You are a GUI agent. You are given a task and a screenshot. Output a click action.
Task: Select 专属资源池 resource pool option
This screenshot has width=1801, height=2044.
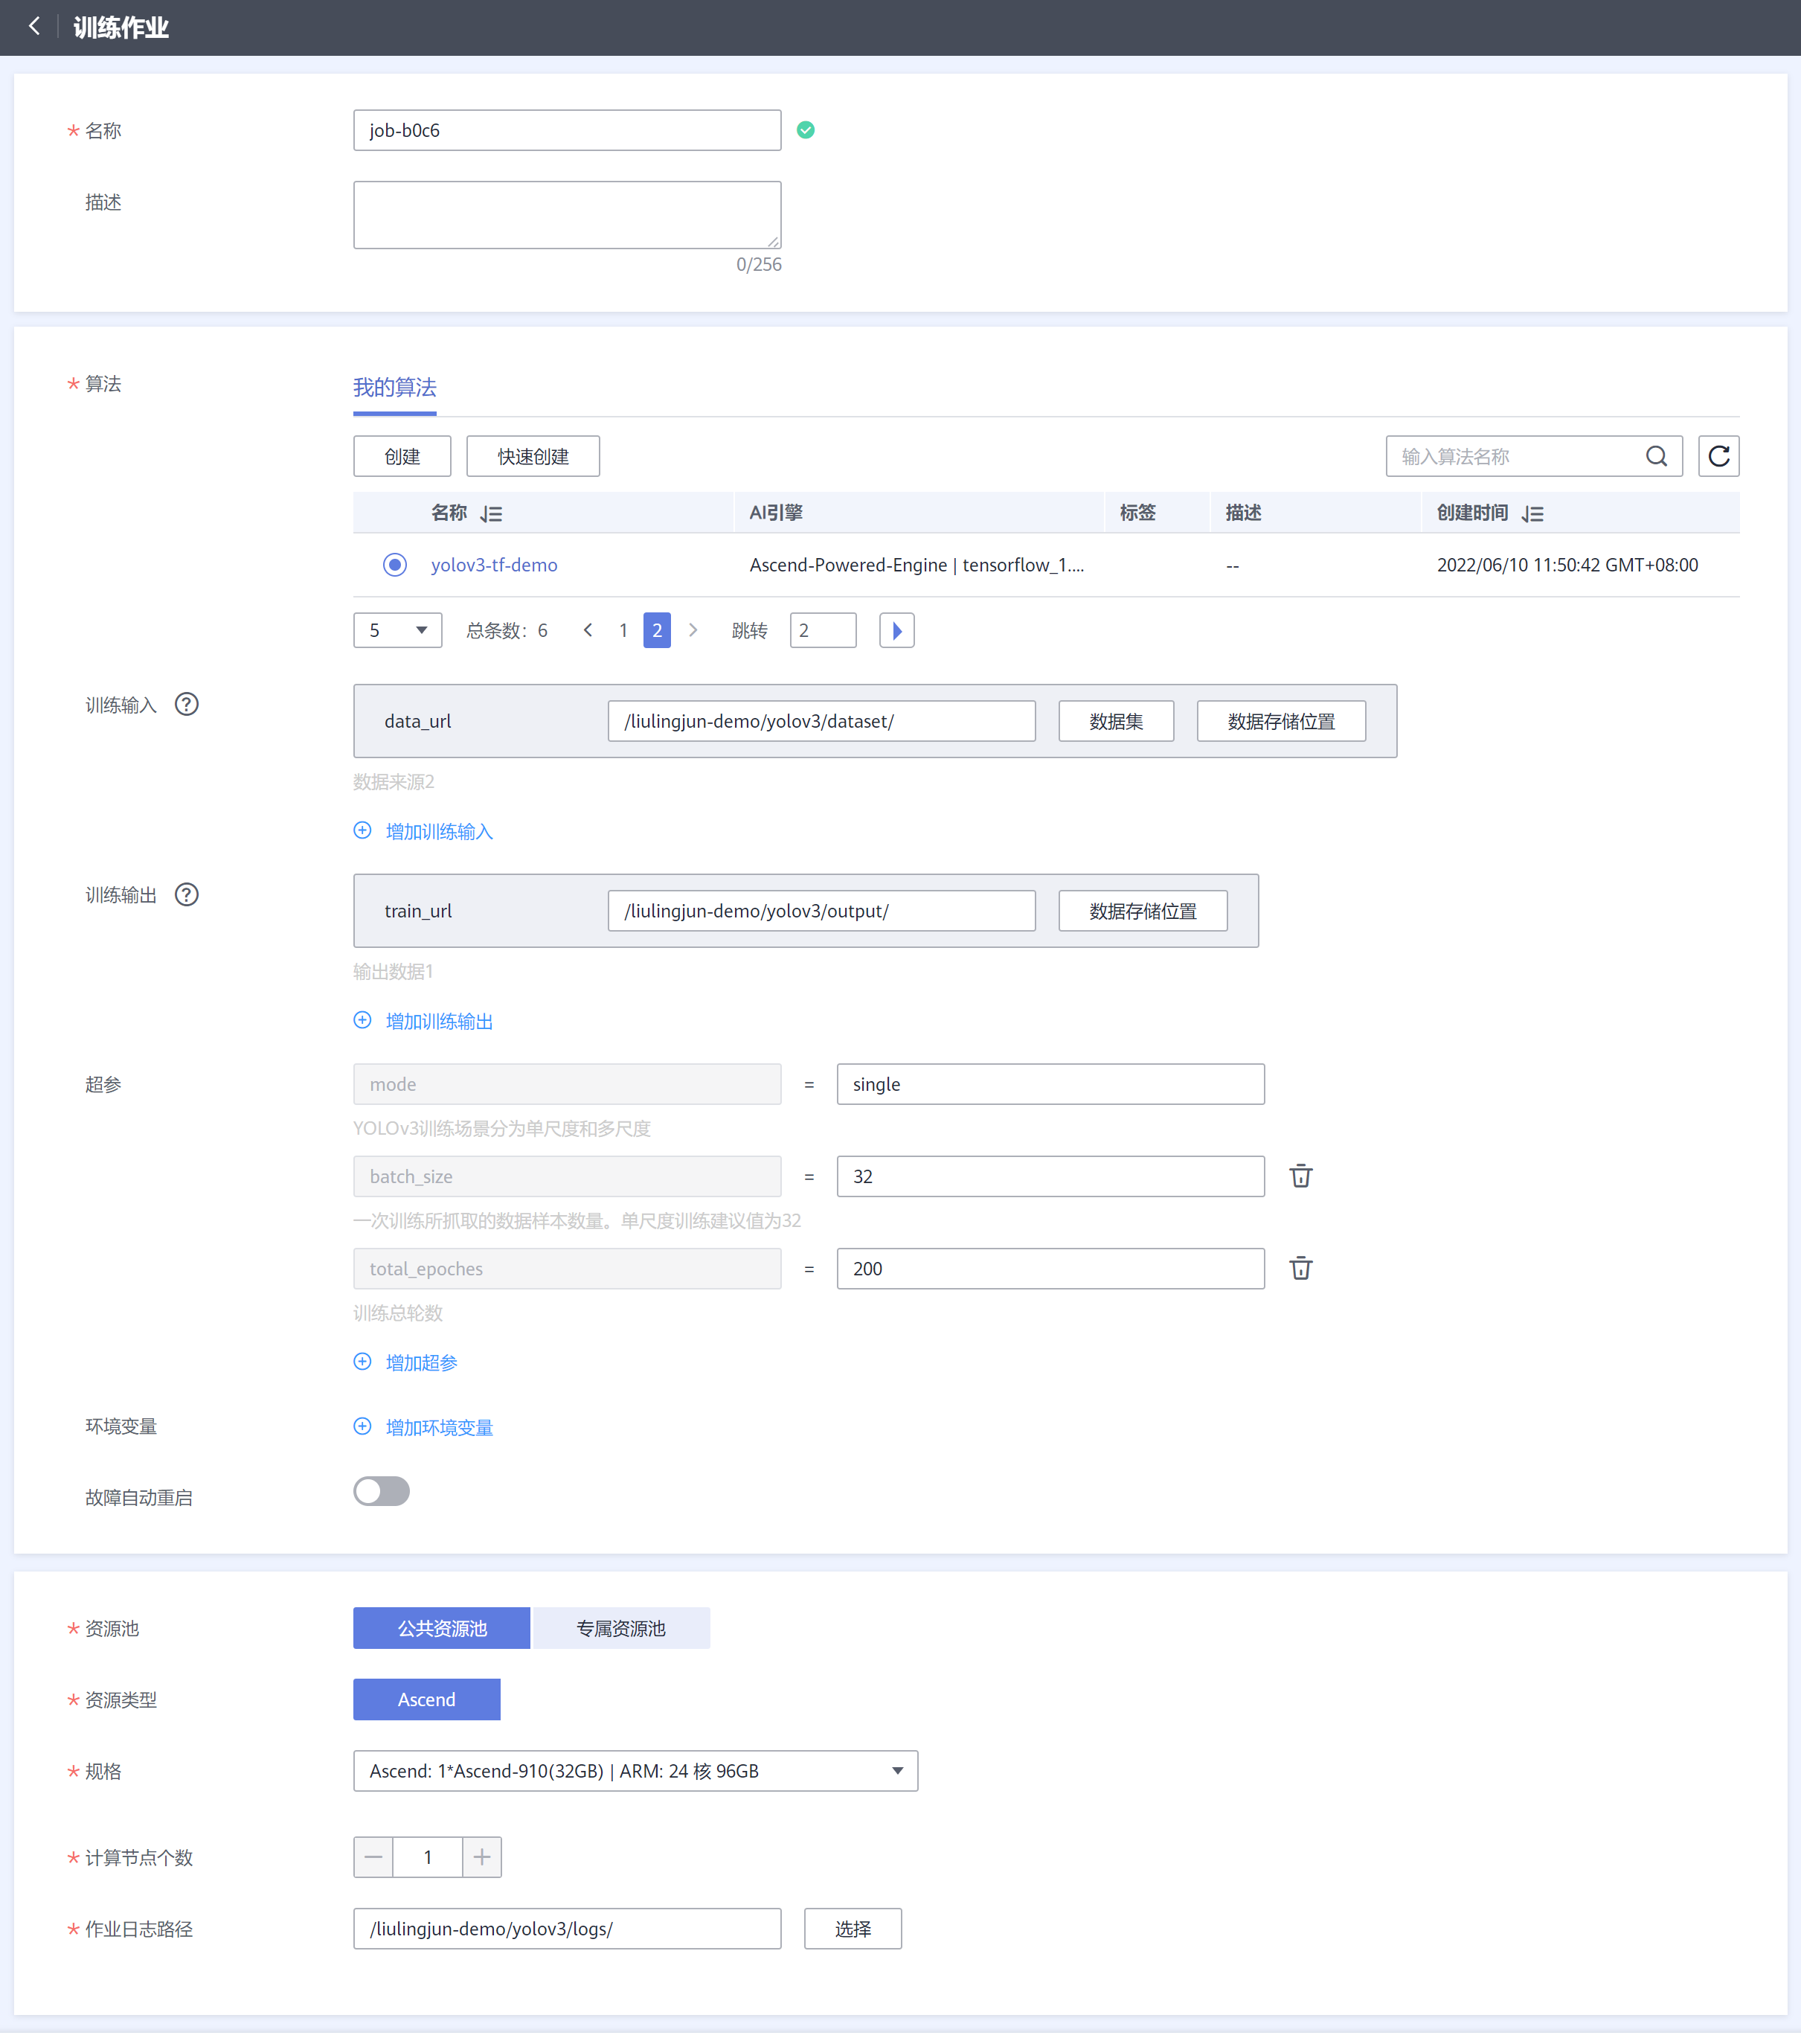[x=620, y=1629]
